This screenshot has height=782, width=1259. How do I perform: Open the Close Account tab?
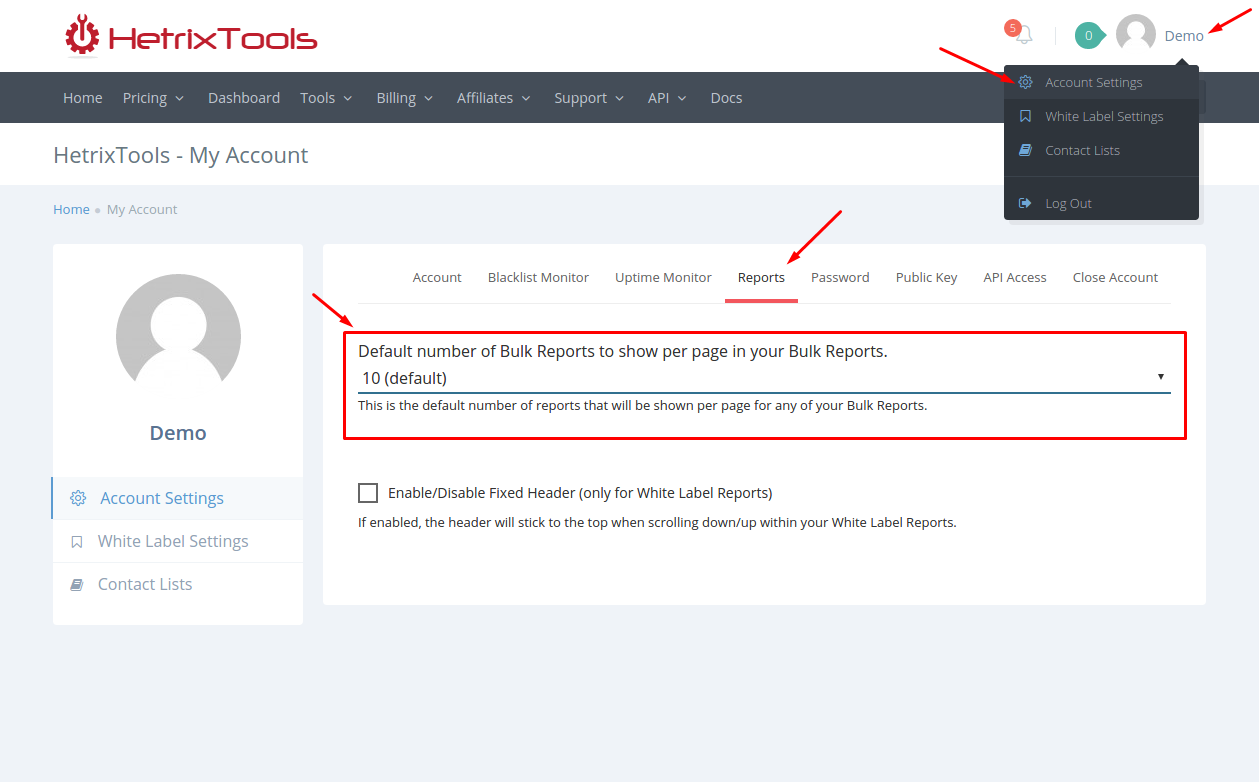[x=1115, y=277]
